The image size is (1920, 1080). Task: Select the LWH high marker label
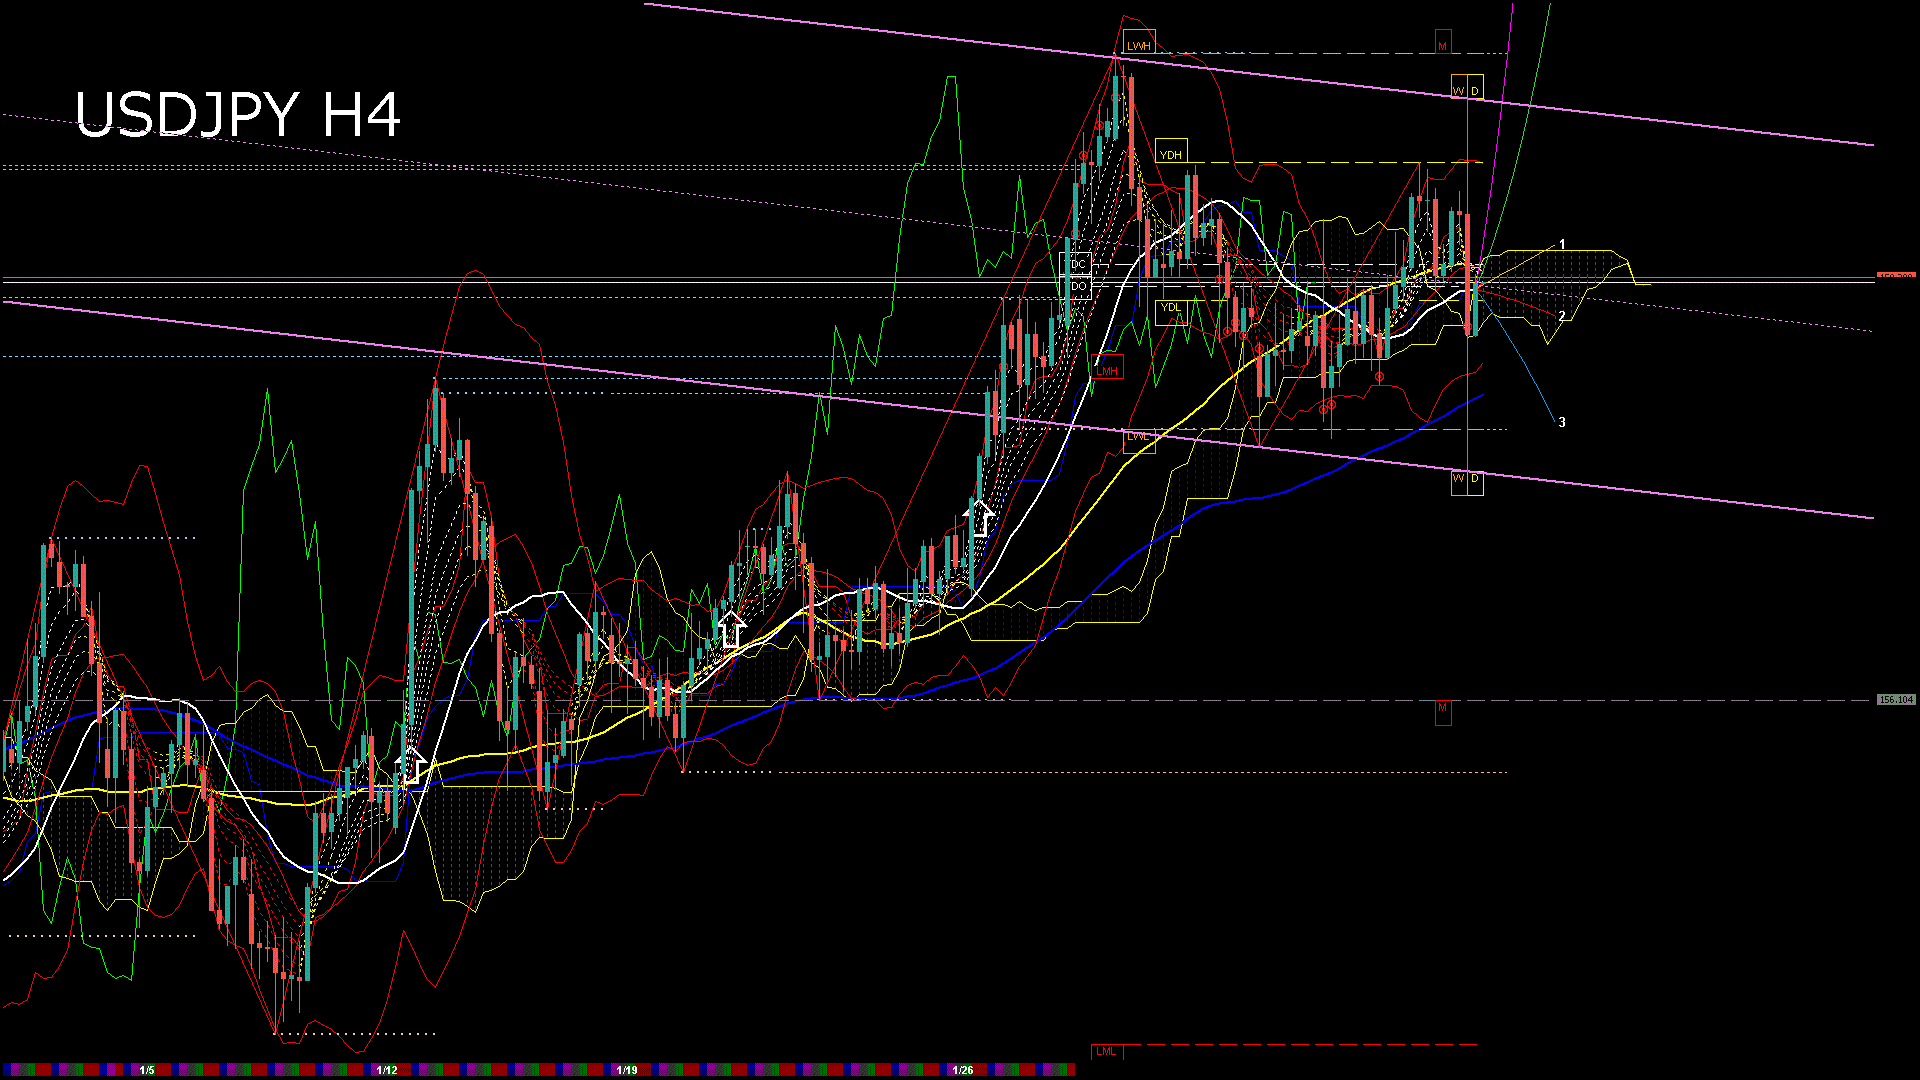[1139, 44]
